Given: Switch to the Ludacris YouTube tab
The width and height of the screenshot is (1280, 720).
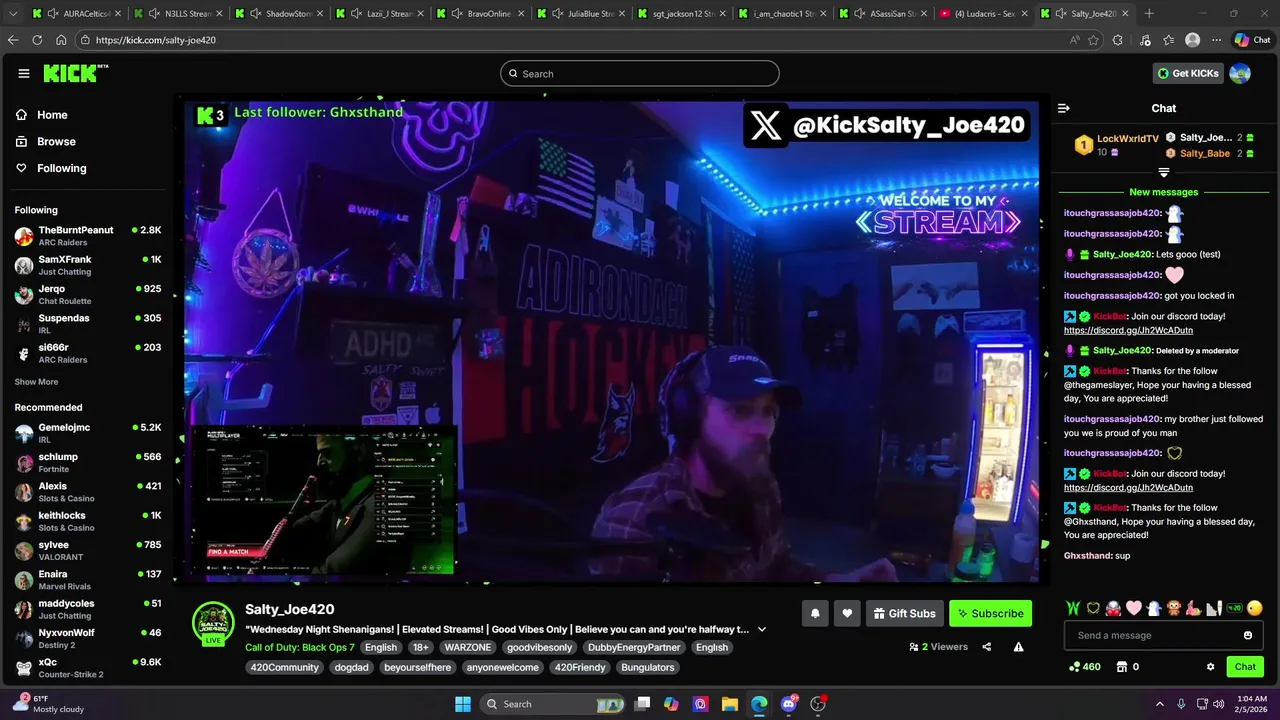Looking at the screenshot, I should 985,14.
